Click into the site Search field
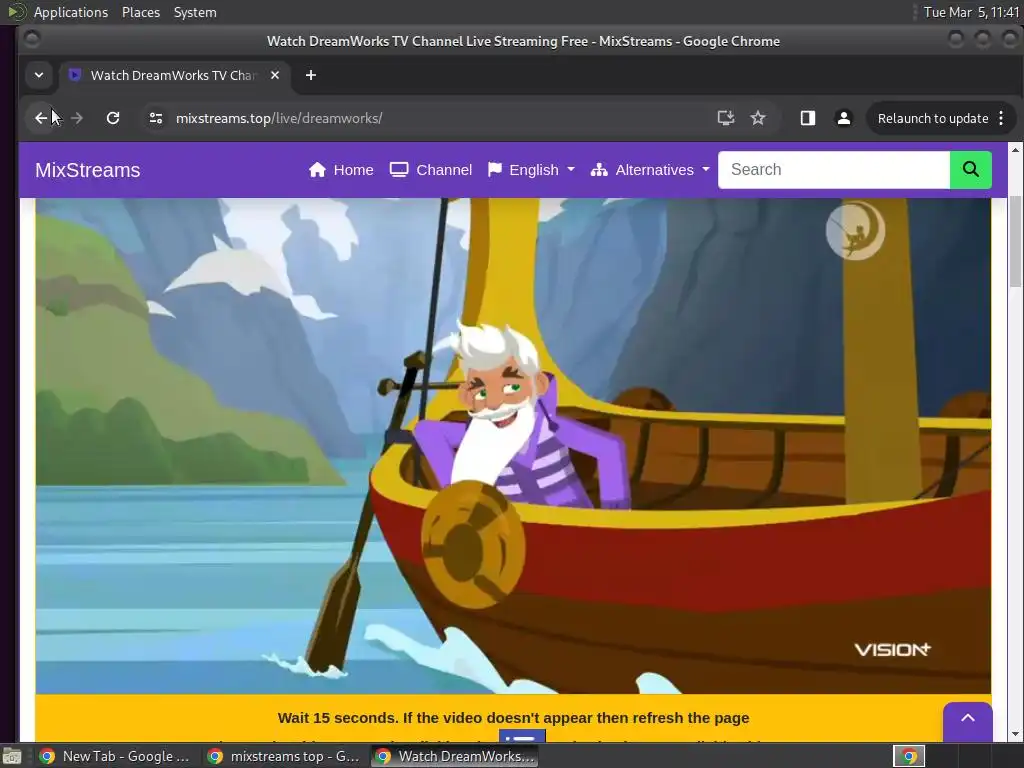 pos(834,170)
